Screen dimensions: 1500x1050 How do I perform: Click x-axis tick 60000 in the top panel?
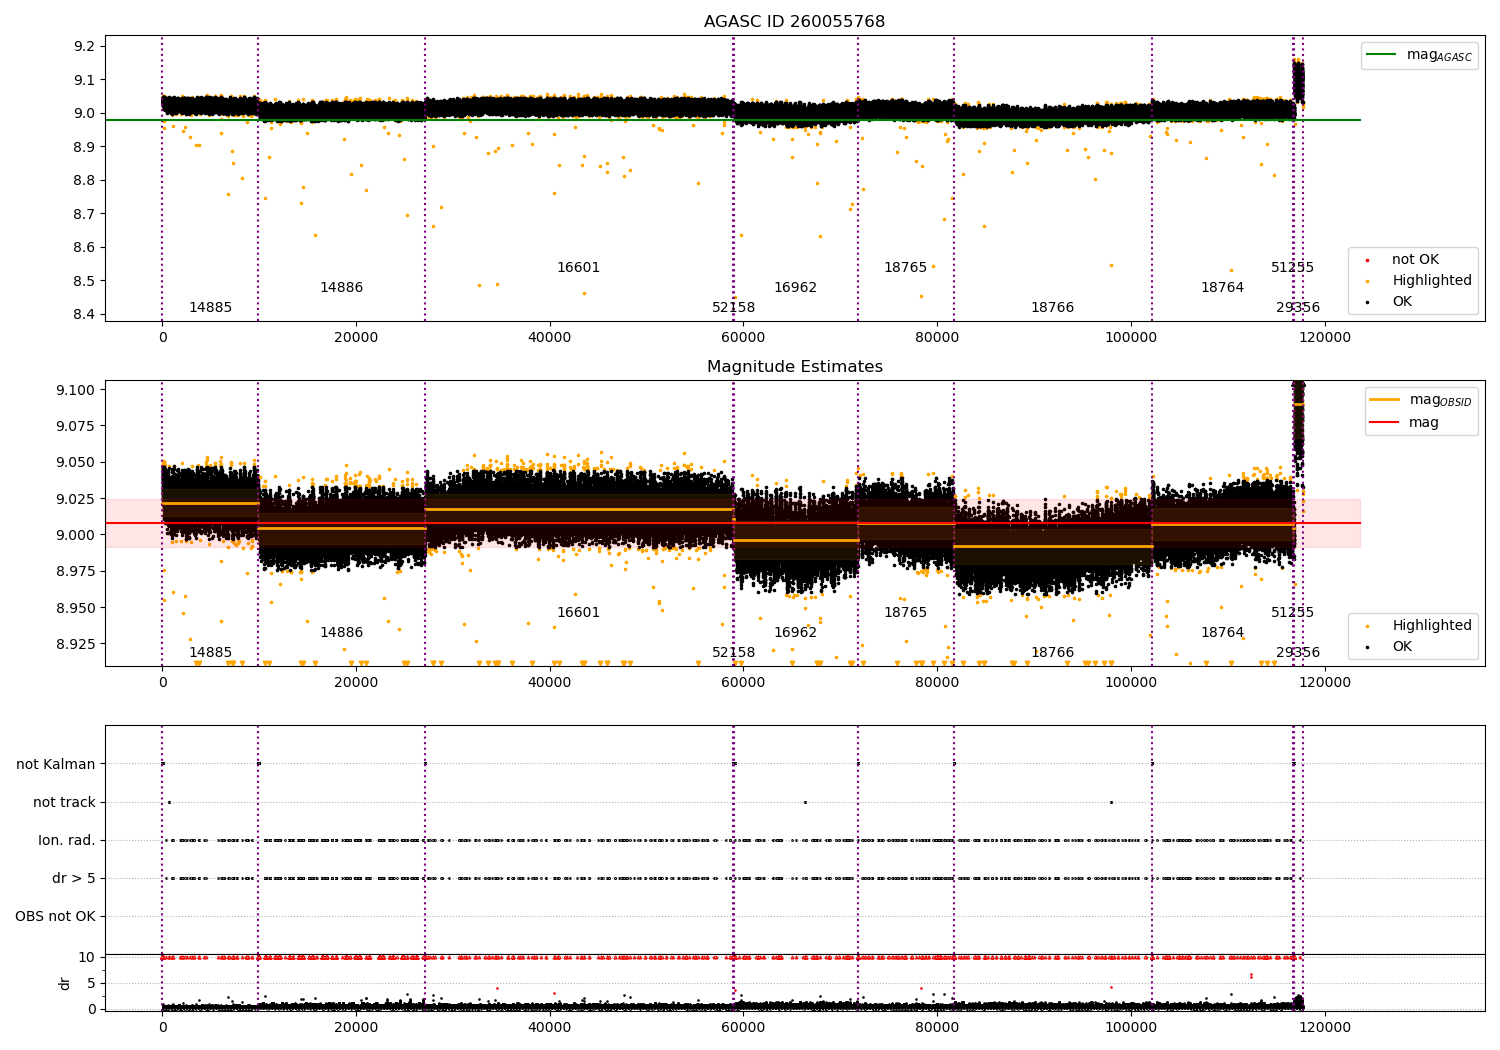(744, 337)
